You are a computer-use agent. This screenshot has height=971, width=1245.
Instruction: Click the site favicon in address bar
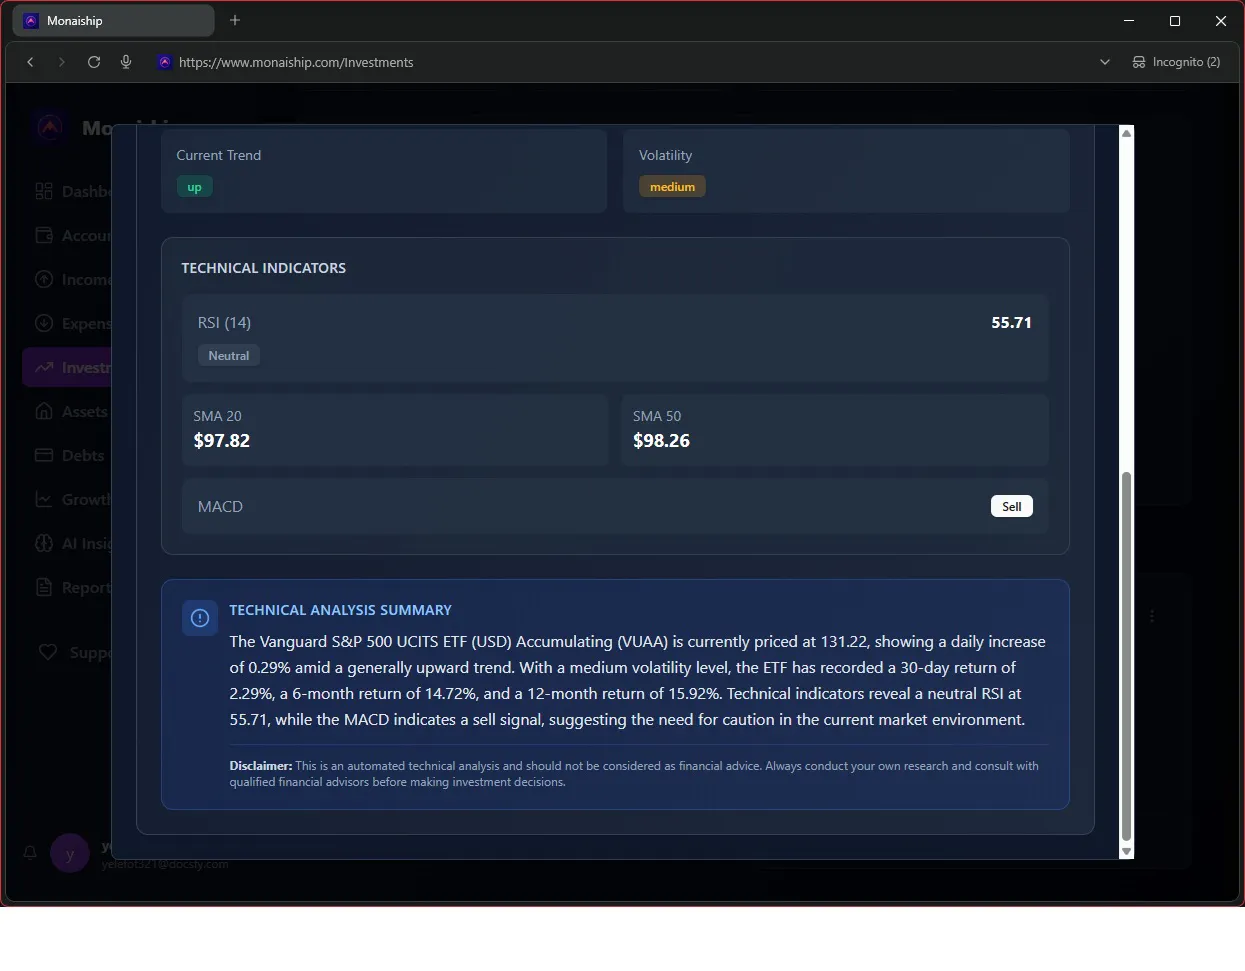(x=164, y=62)
